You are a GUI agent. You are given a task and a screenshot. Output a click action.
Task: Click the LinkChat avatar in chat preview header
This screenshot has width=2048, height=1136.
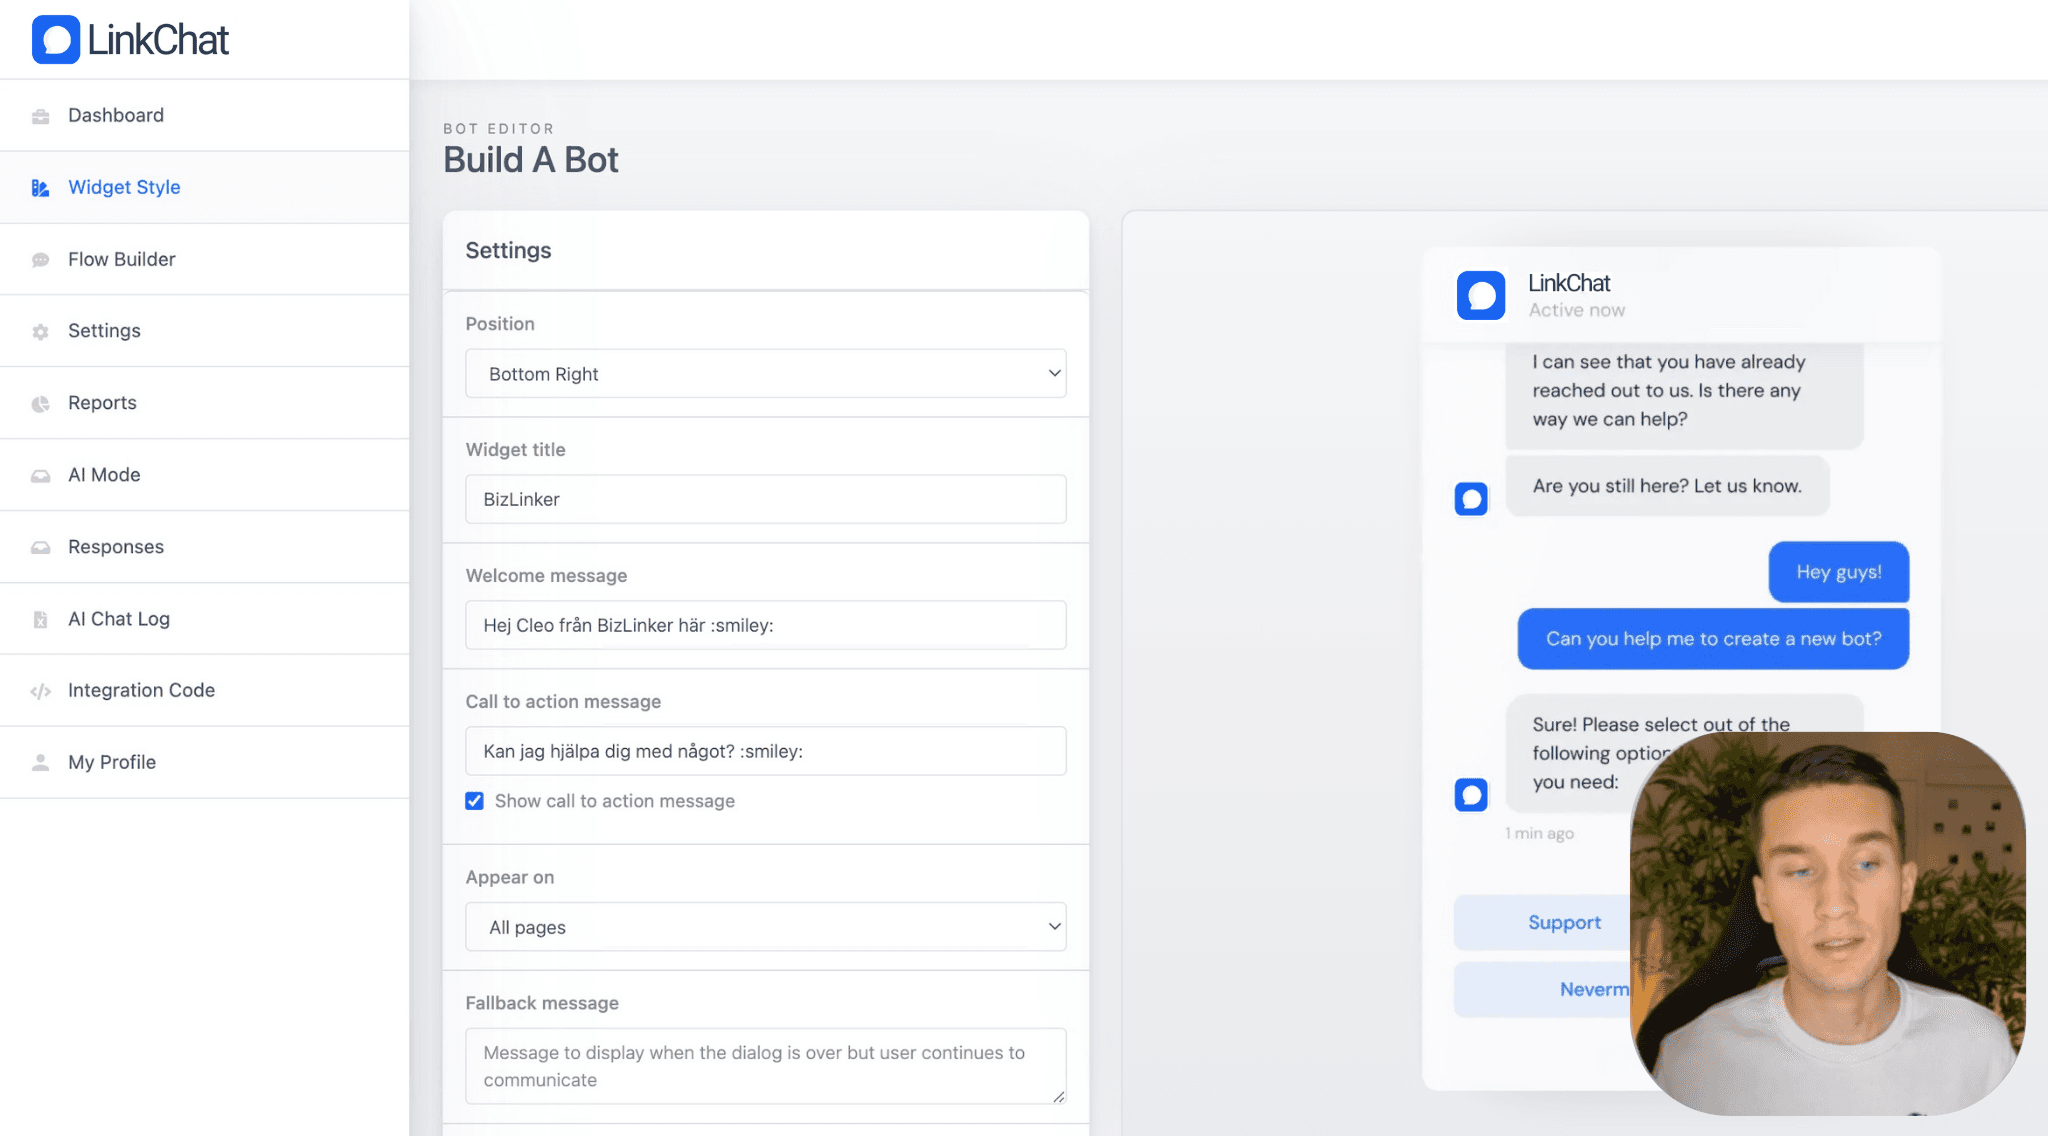1481,295
